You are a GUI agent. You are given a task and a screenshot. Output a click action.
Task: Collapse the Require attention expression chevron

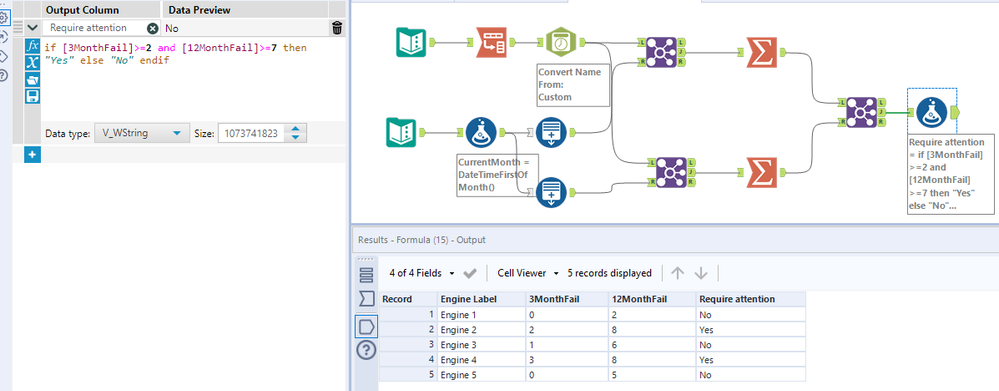point(32,28)
